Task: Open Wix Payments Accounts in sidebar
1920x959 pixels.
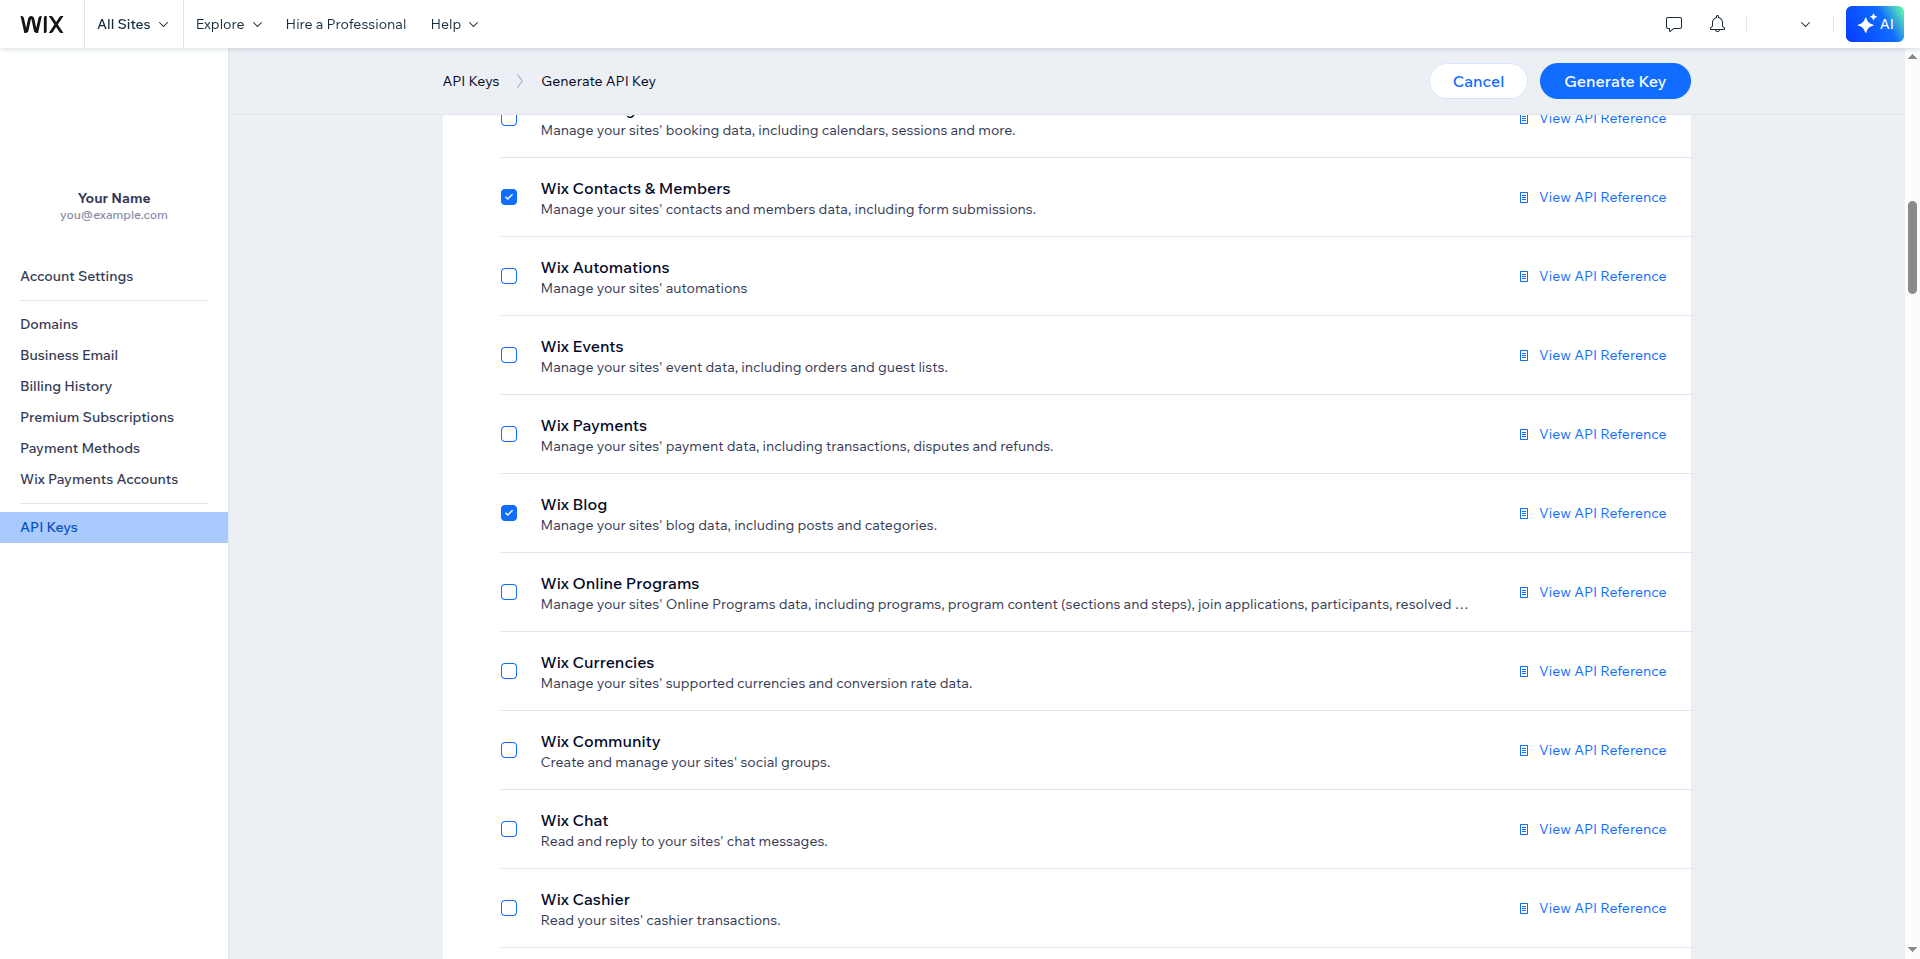Action: click(x=99, y=479)
